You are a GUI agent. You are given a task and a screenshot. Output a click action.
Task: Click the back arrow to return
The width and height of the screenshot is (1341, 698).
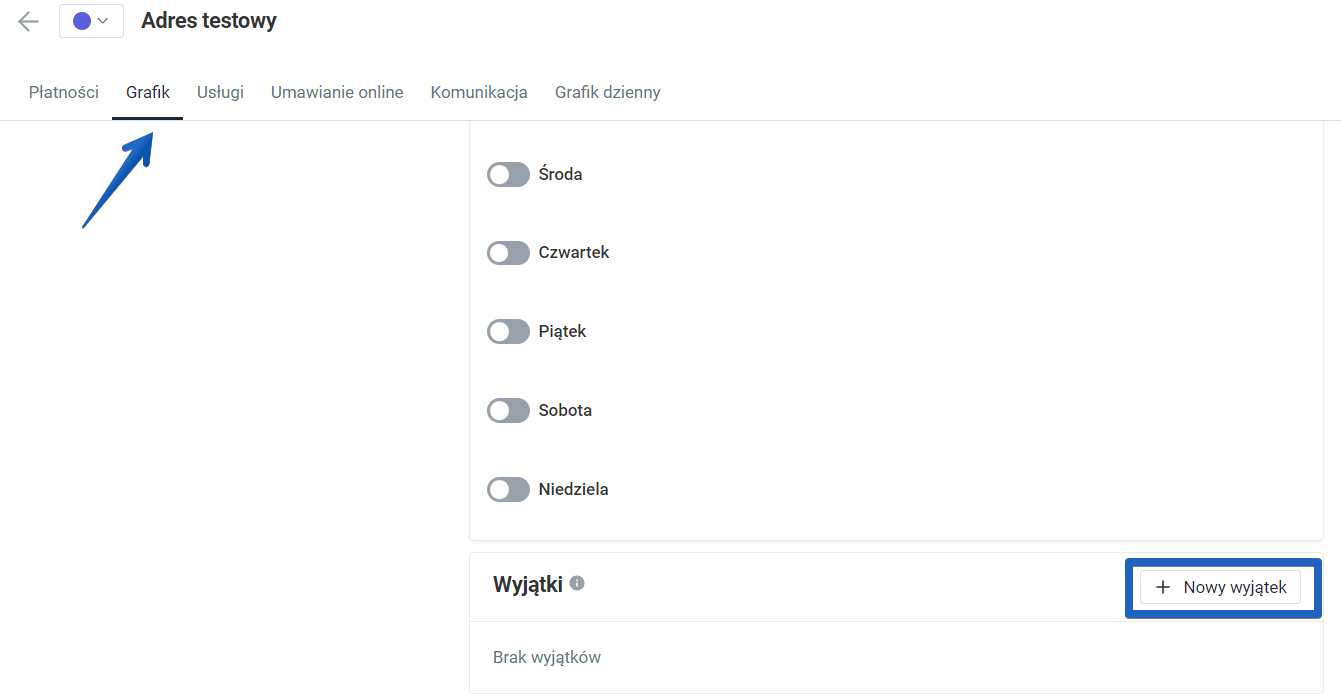[x=28, y=21]
